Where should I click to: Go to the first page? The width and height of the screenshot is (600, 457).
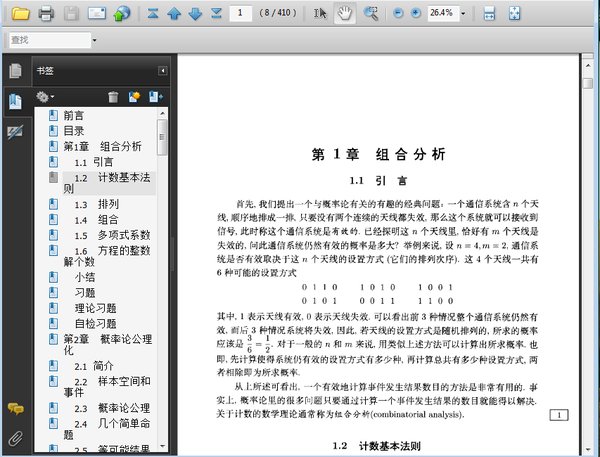coord(153,13)
